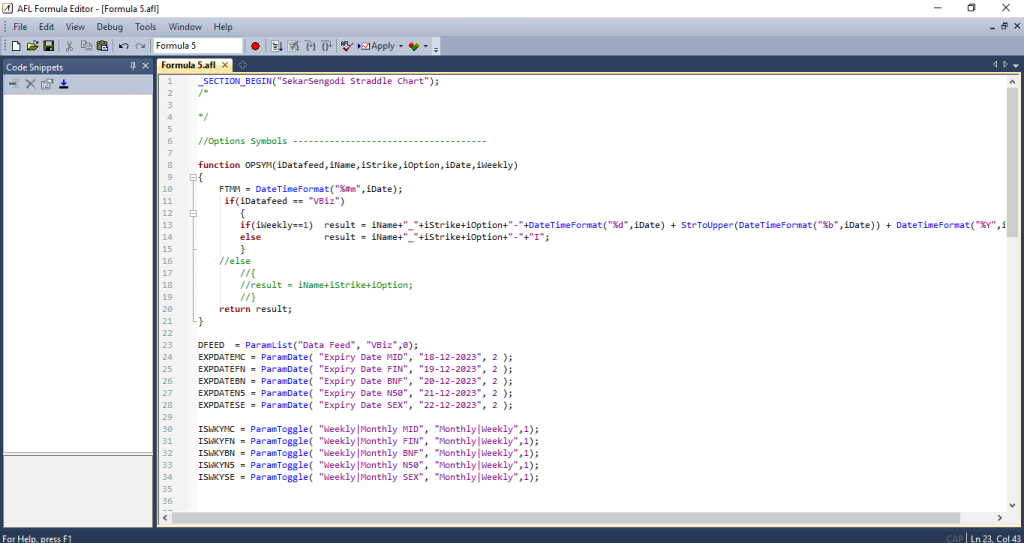Collapse the code block fold at line 12
This screenshot has height=543, width=1024.
tap(193, 213)
